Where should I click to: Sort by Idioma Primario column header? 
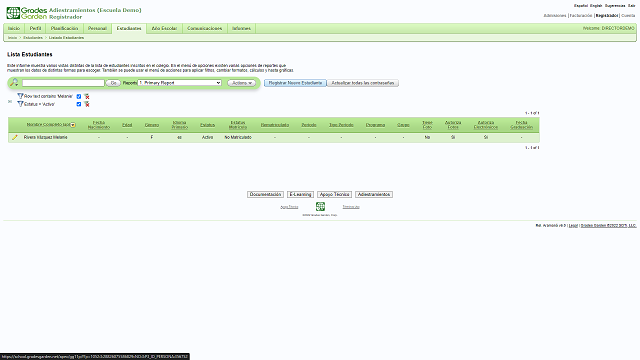tap(180, 125)
